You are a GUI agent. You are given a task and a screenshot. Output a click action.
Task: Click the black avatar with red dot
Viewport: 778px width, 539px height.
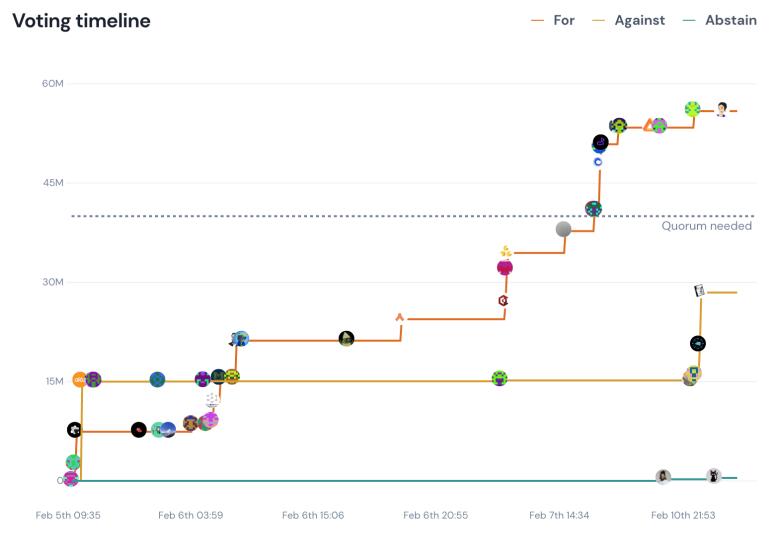139,430
